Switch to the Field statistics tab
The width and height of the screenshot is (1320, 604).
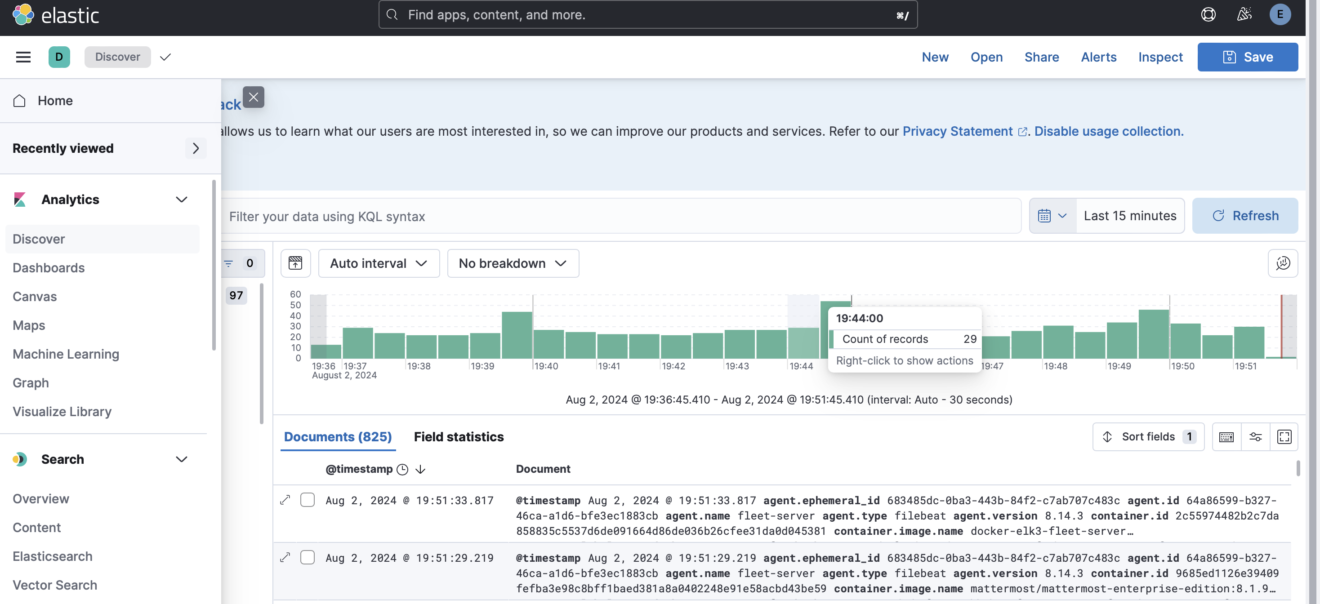pyautogui.click(x=458, y=437)
